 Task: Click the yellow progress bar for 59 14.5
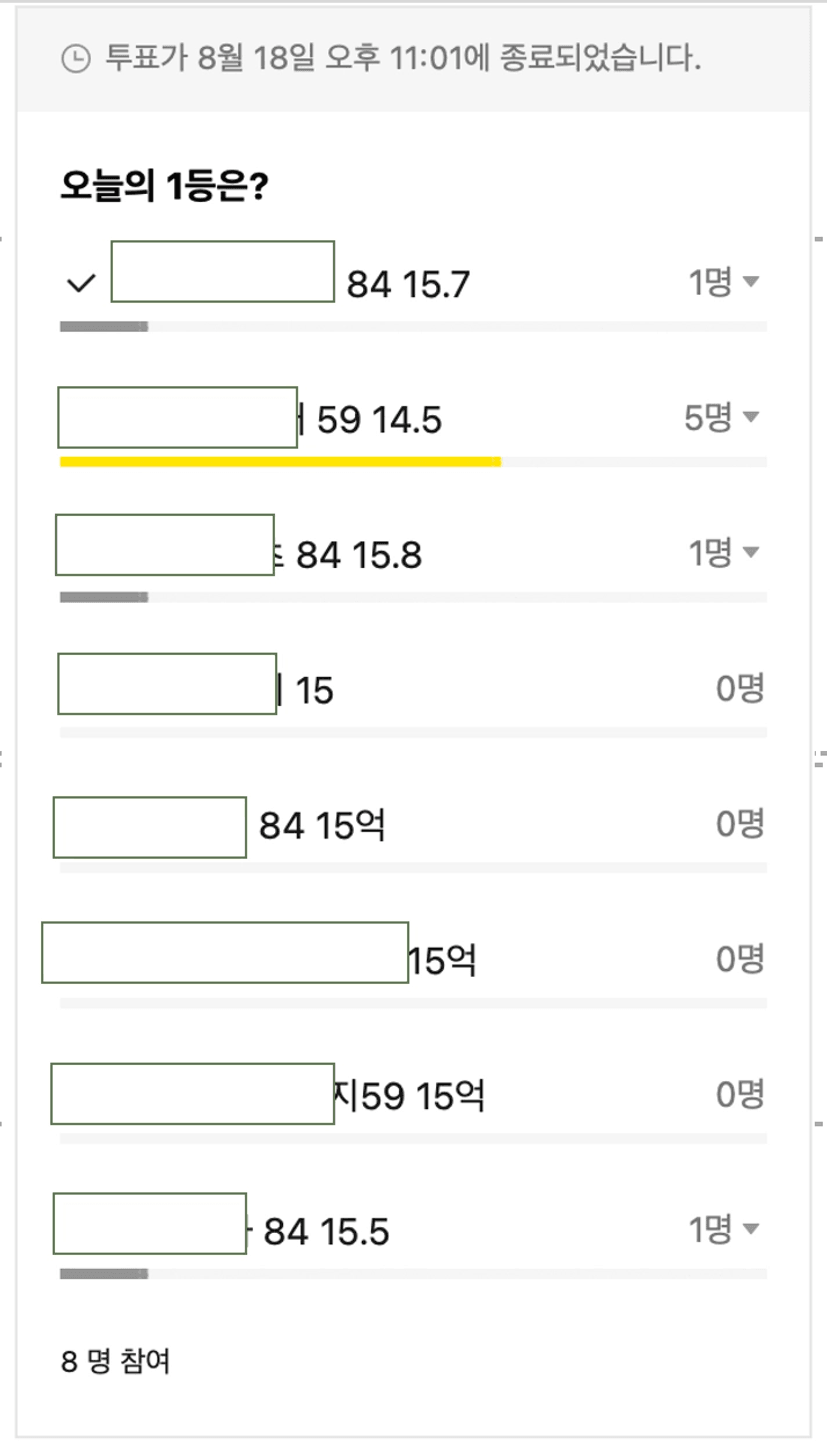[x=280, y=461]
